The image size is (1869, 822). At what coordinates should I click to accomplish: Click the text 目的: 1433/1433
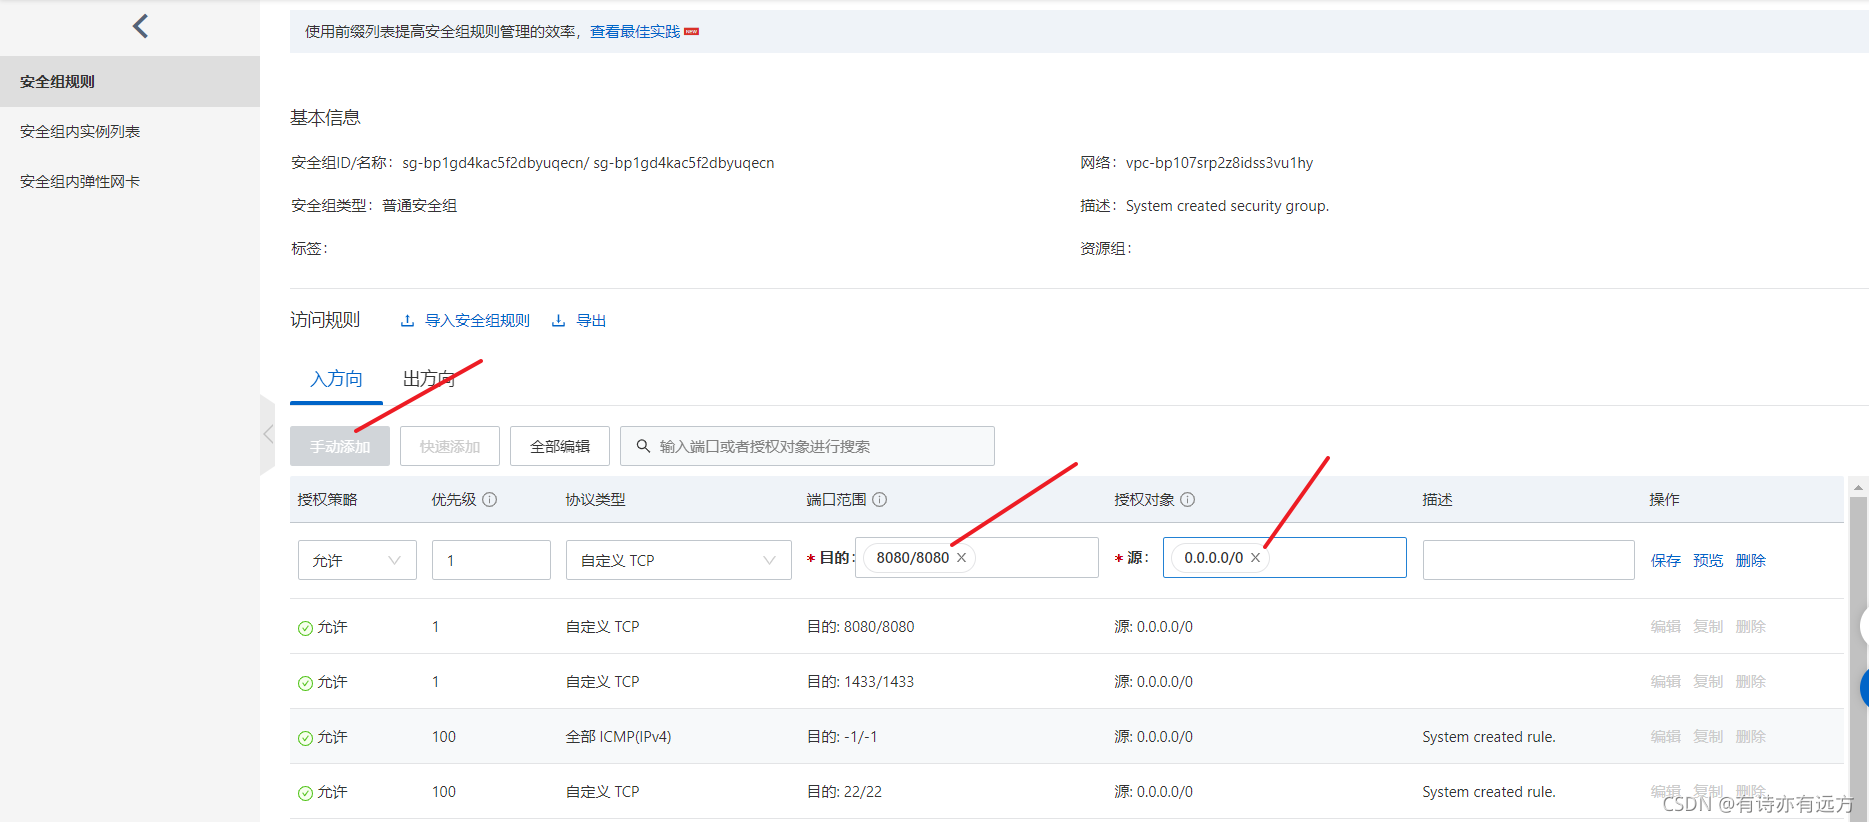(860, 682)
